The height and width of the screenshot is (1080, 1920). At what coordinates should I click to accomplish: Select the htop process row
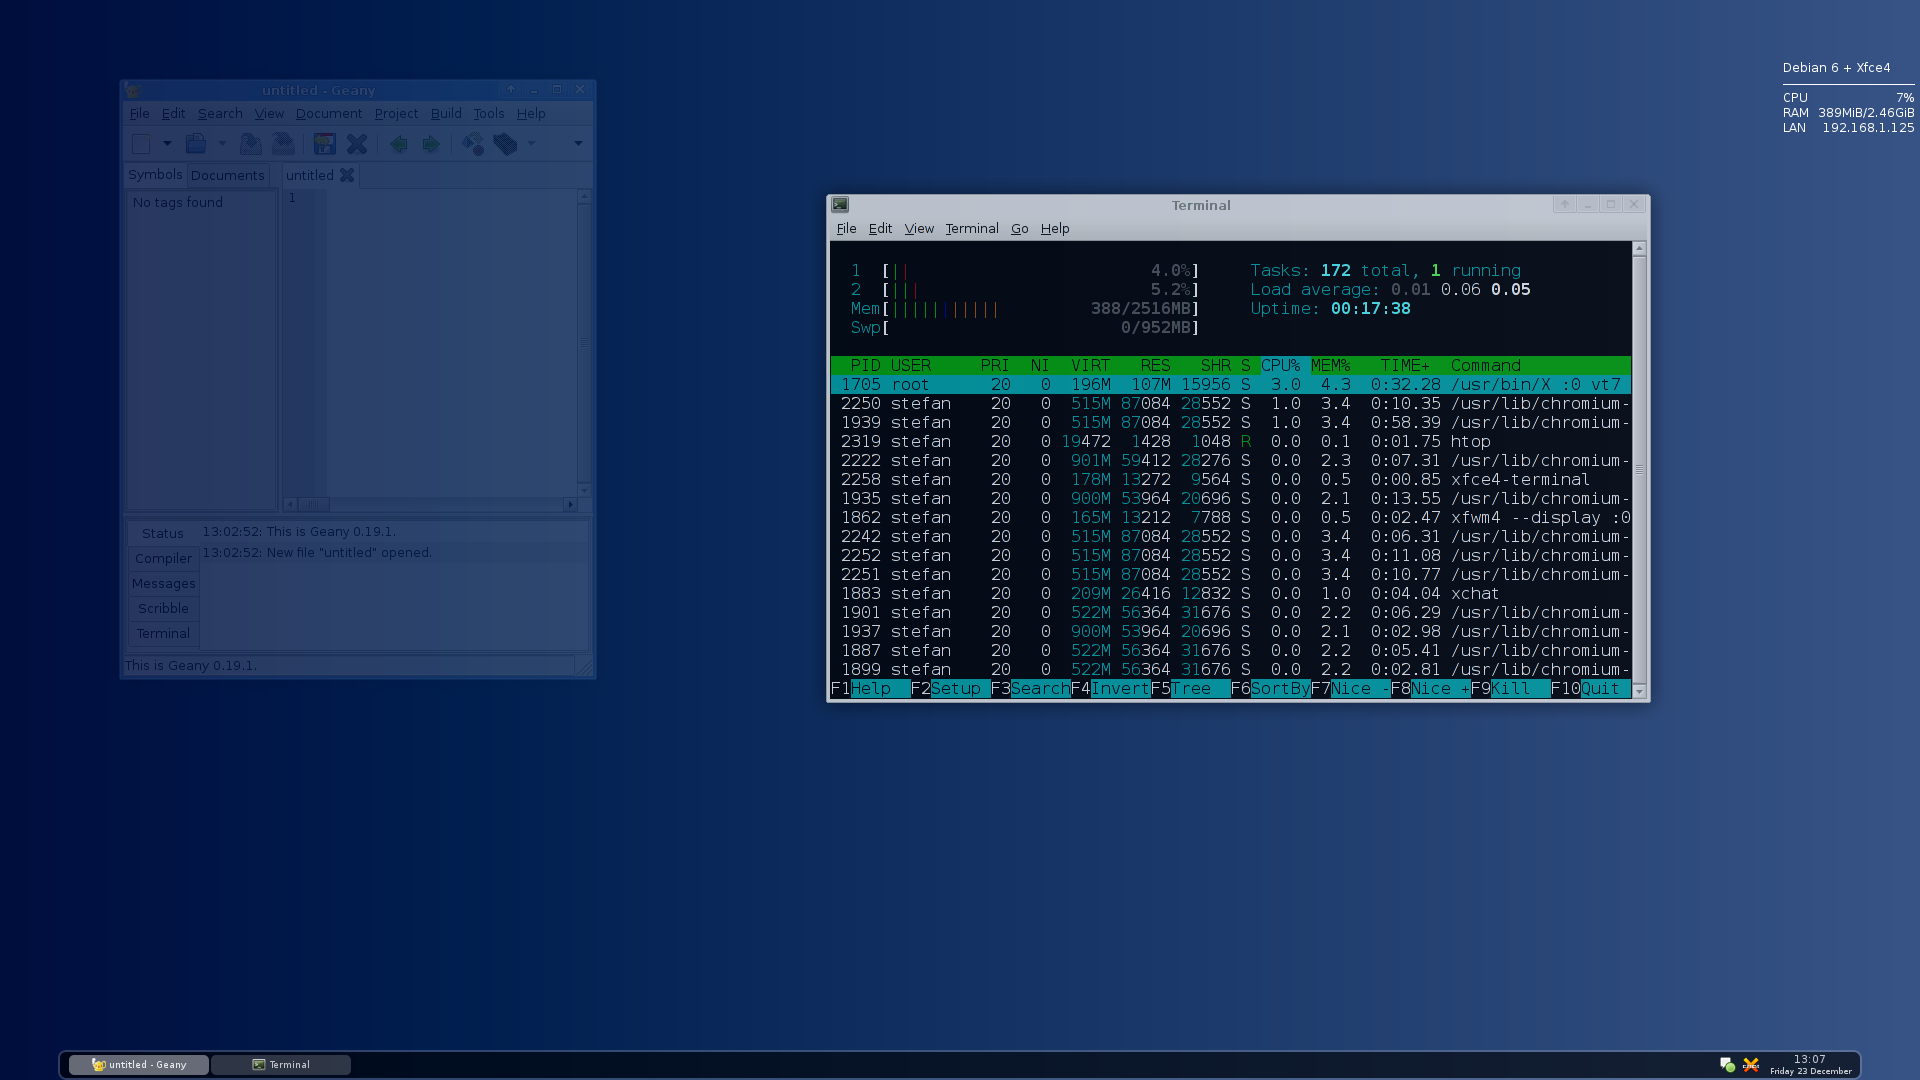(1231, 441)
